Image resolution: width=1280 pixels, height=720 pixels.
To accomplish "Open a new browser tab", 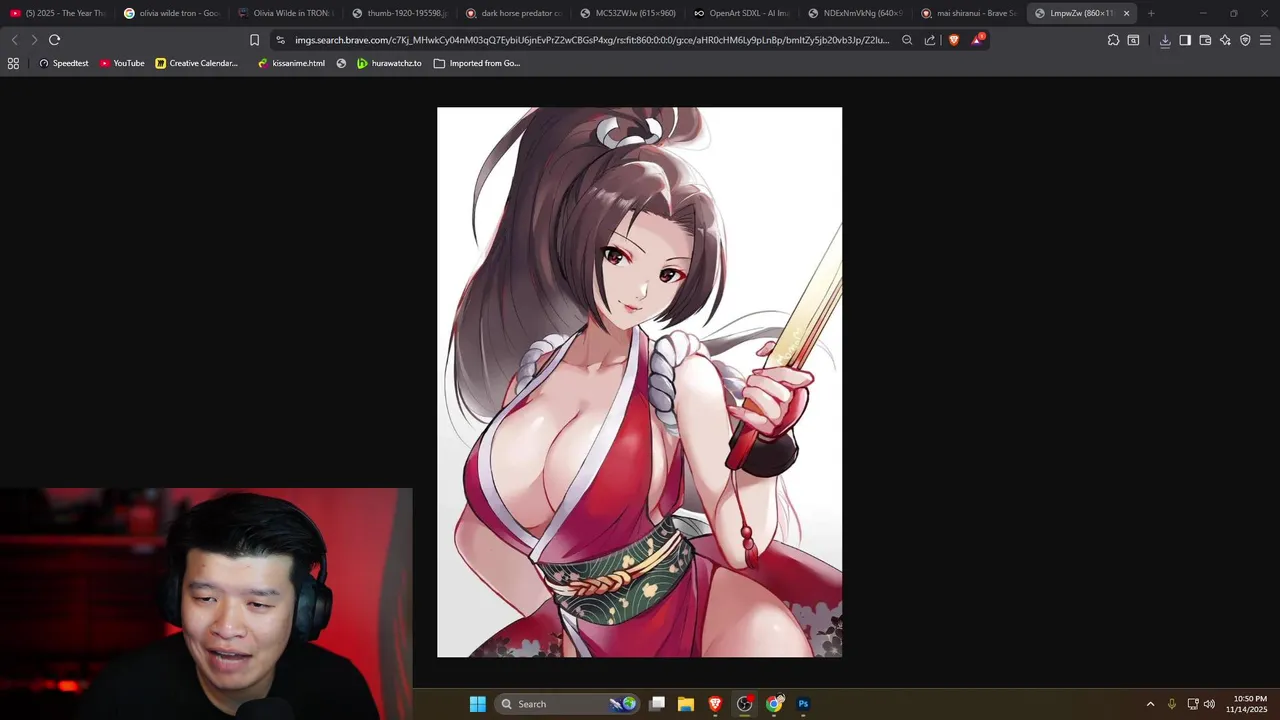I will (1151, 13).
